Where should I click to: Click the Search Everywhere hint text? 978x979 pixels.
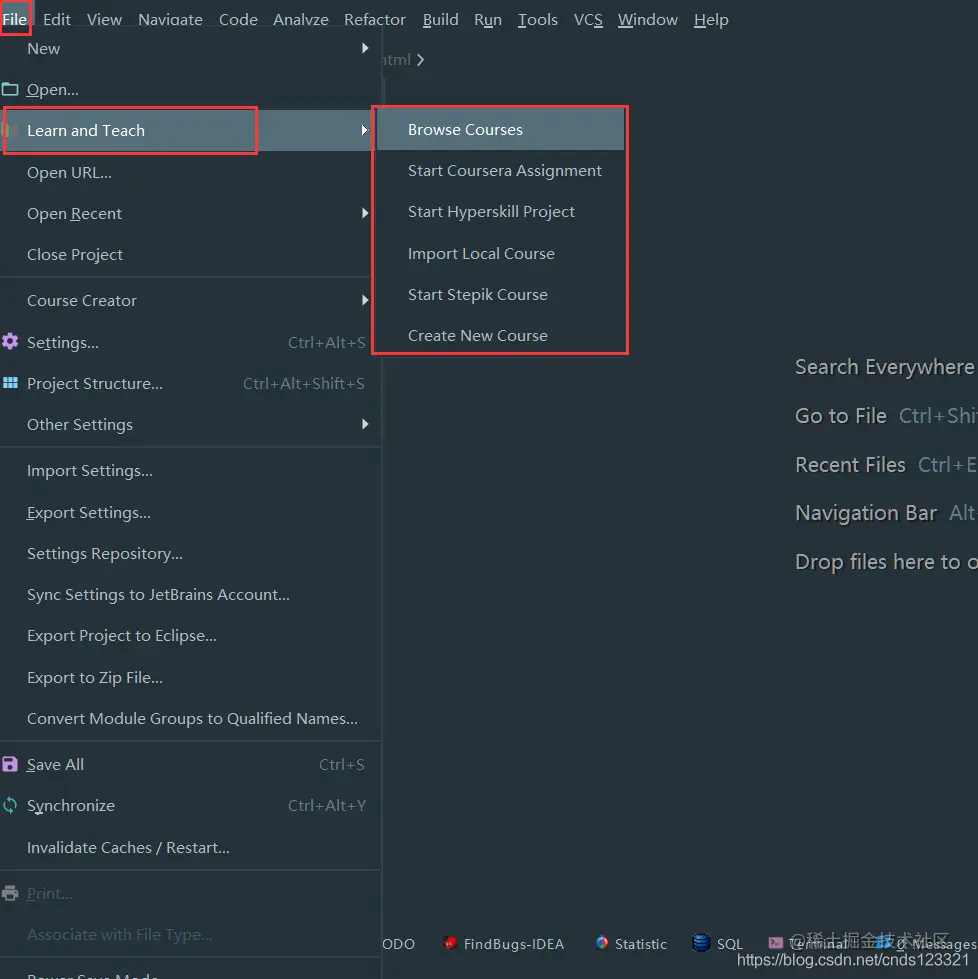(885, 367)
